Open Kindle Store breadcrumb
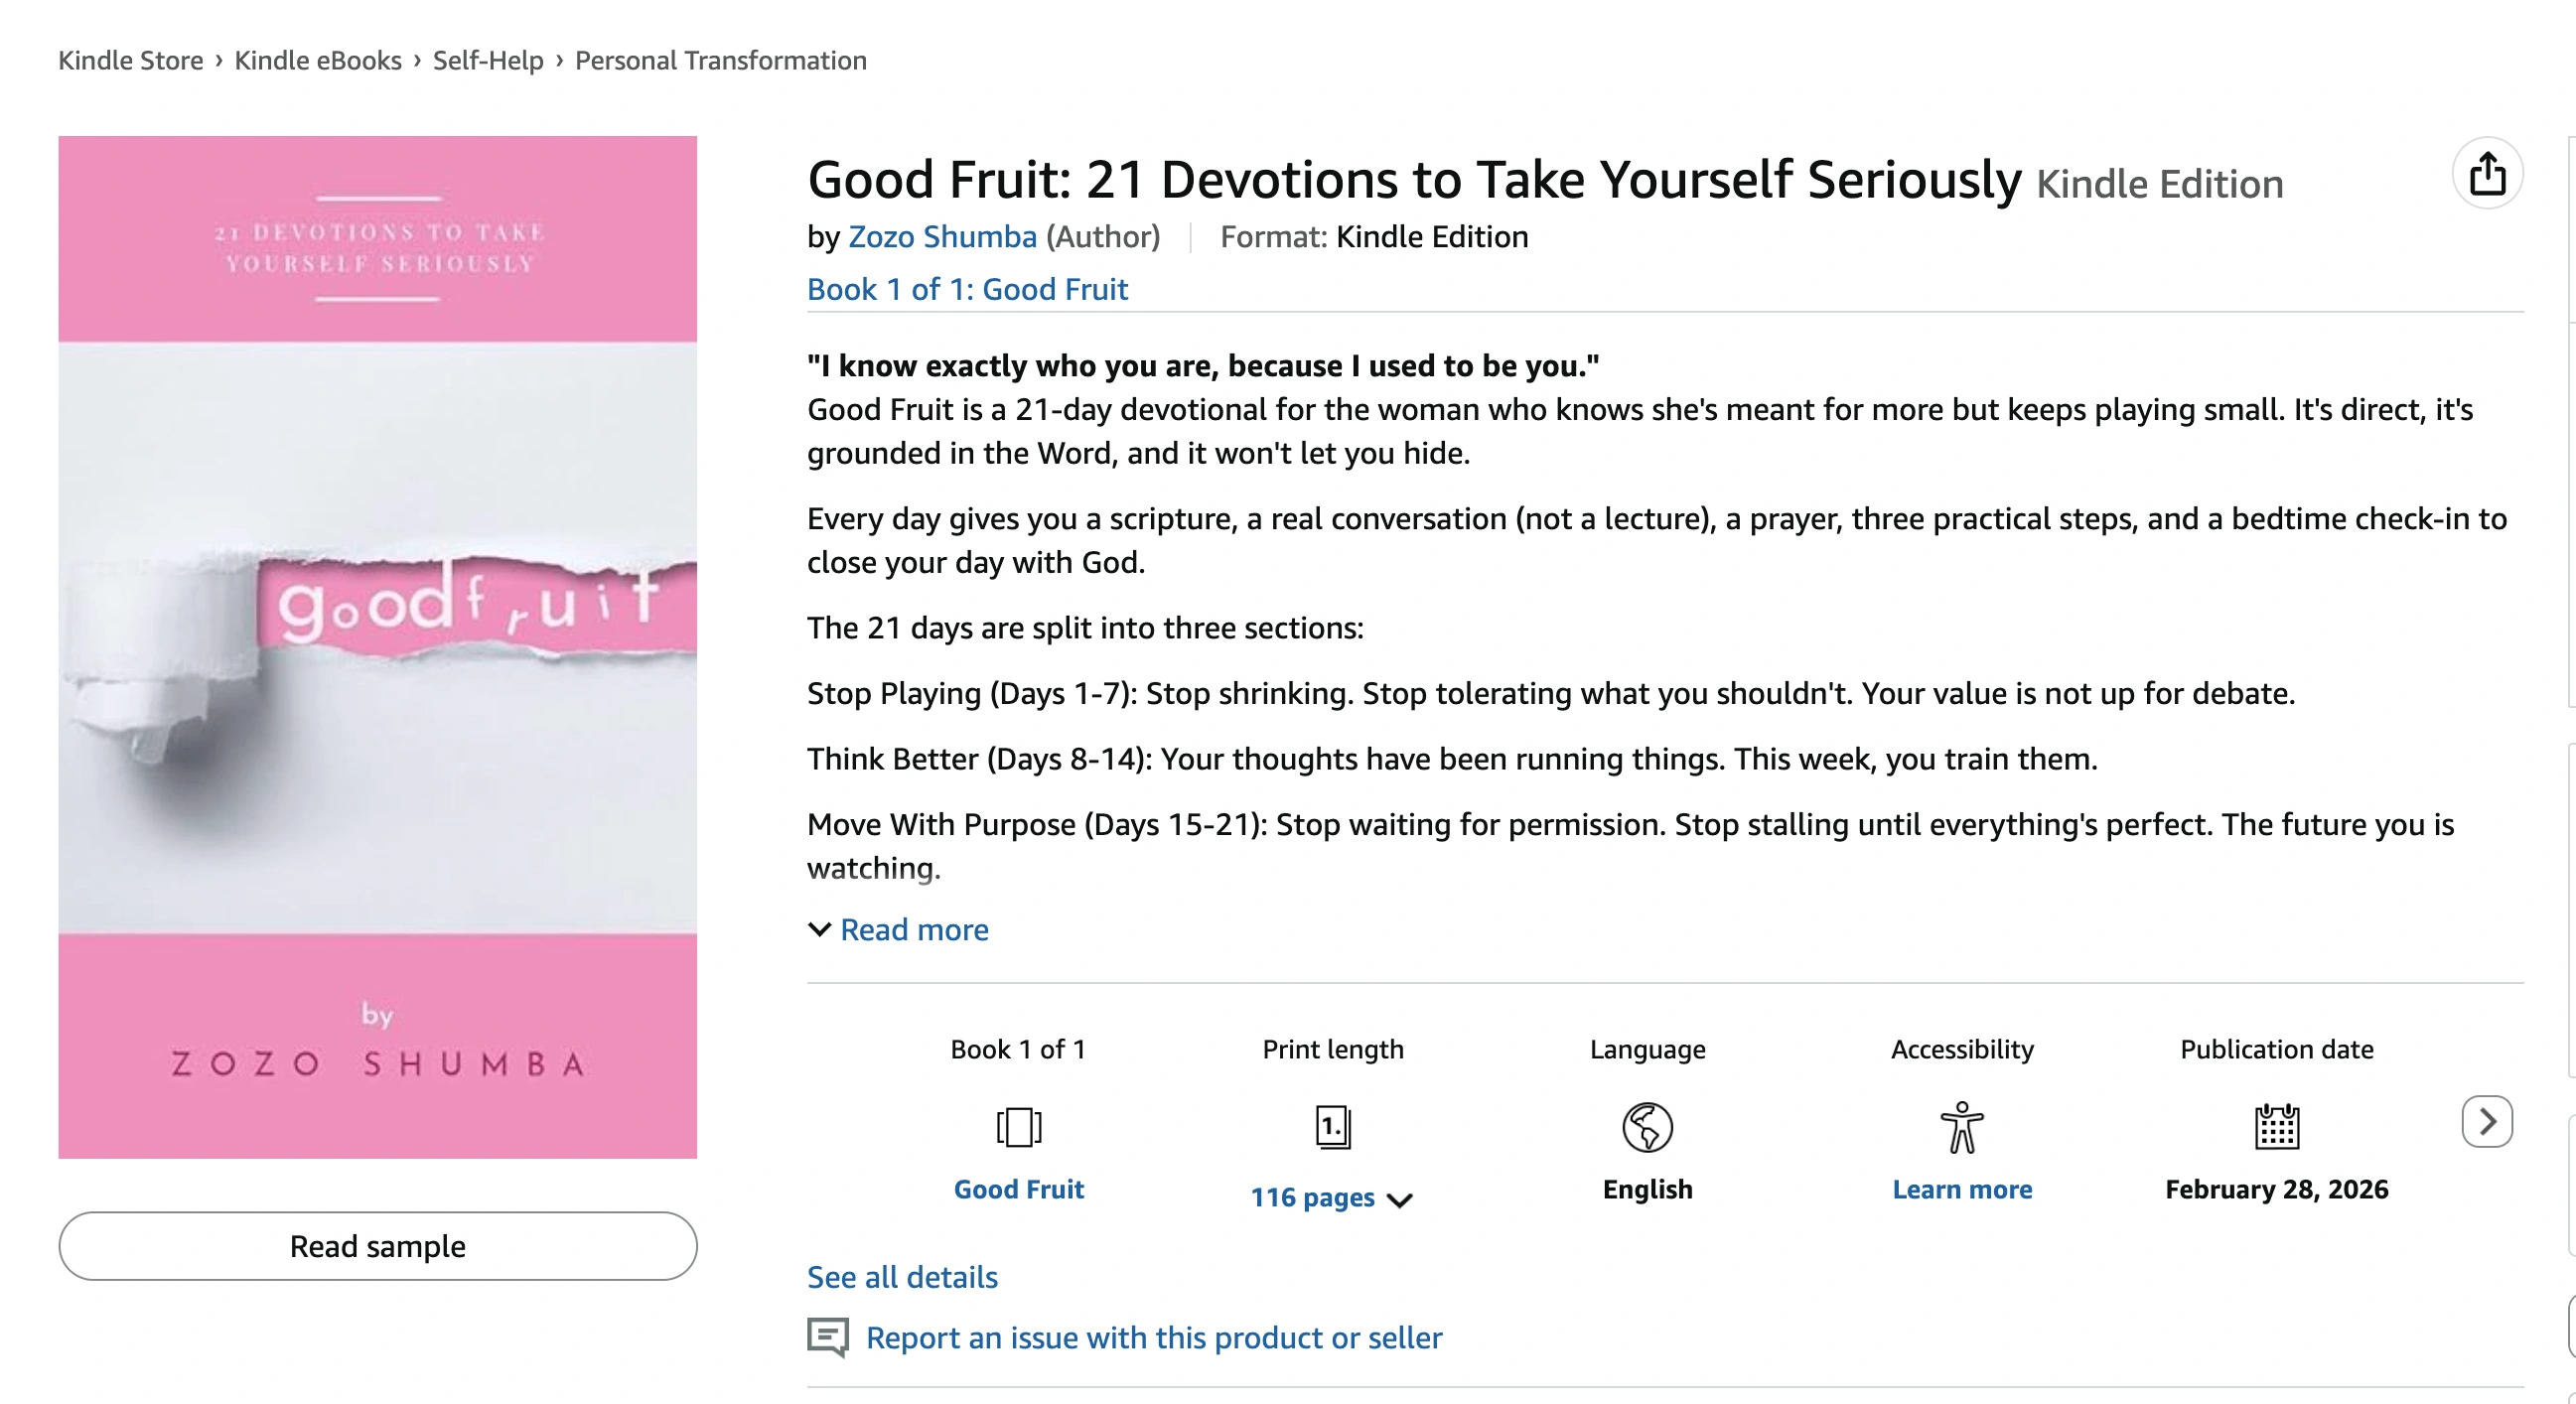The width and height of the screenshot is (2576, 1404). [131, 60]
